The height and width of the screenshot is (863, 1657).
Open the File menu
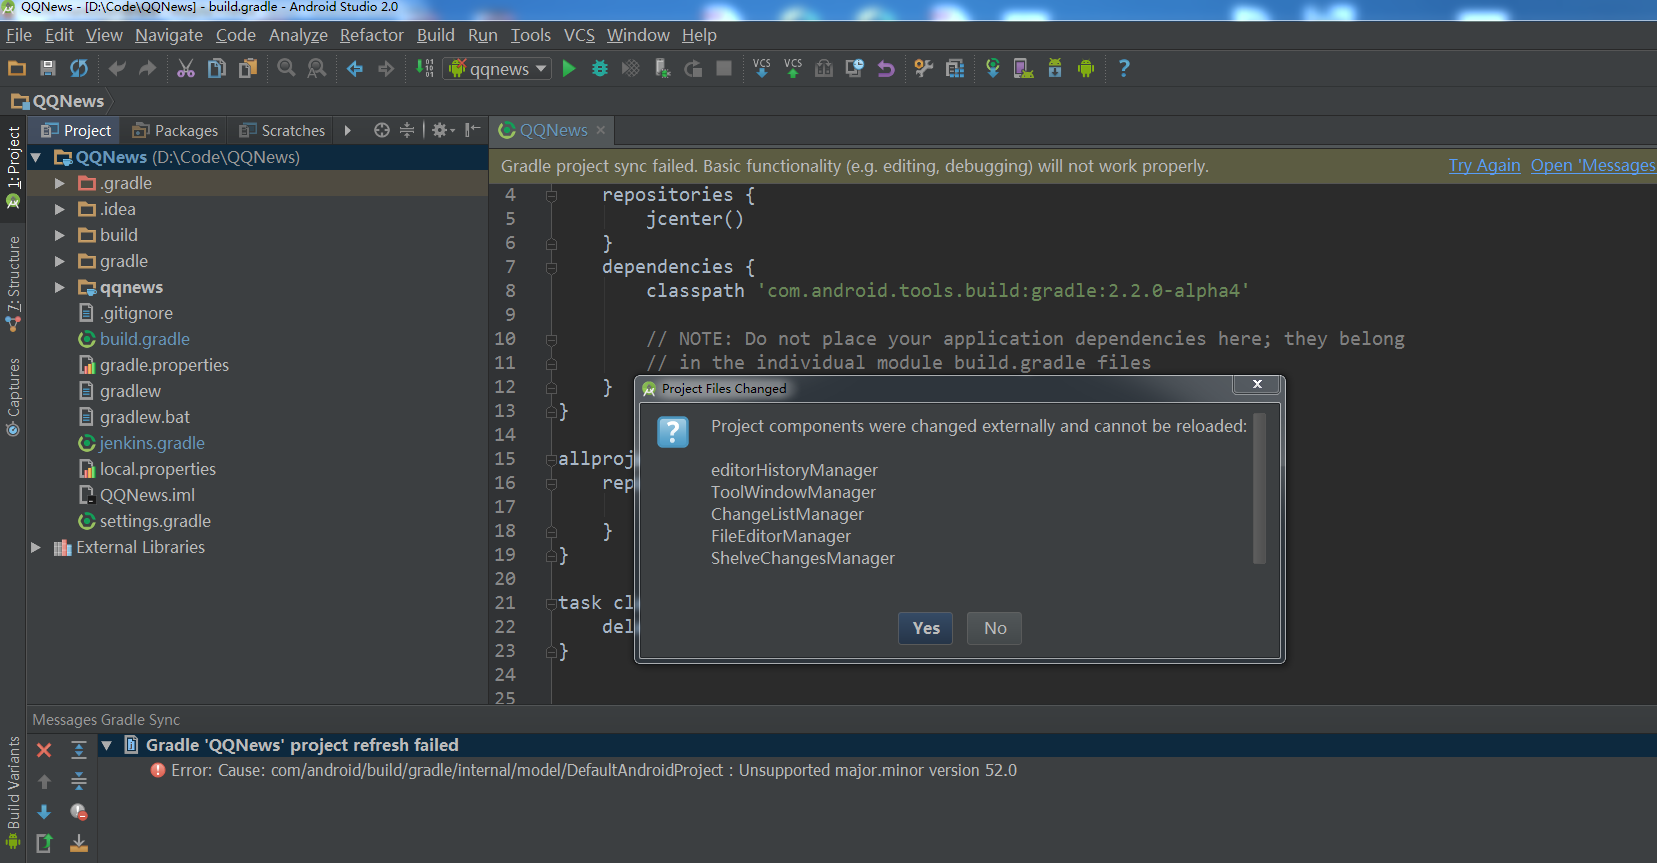coord(19,35)
